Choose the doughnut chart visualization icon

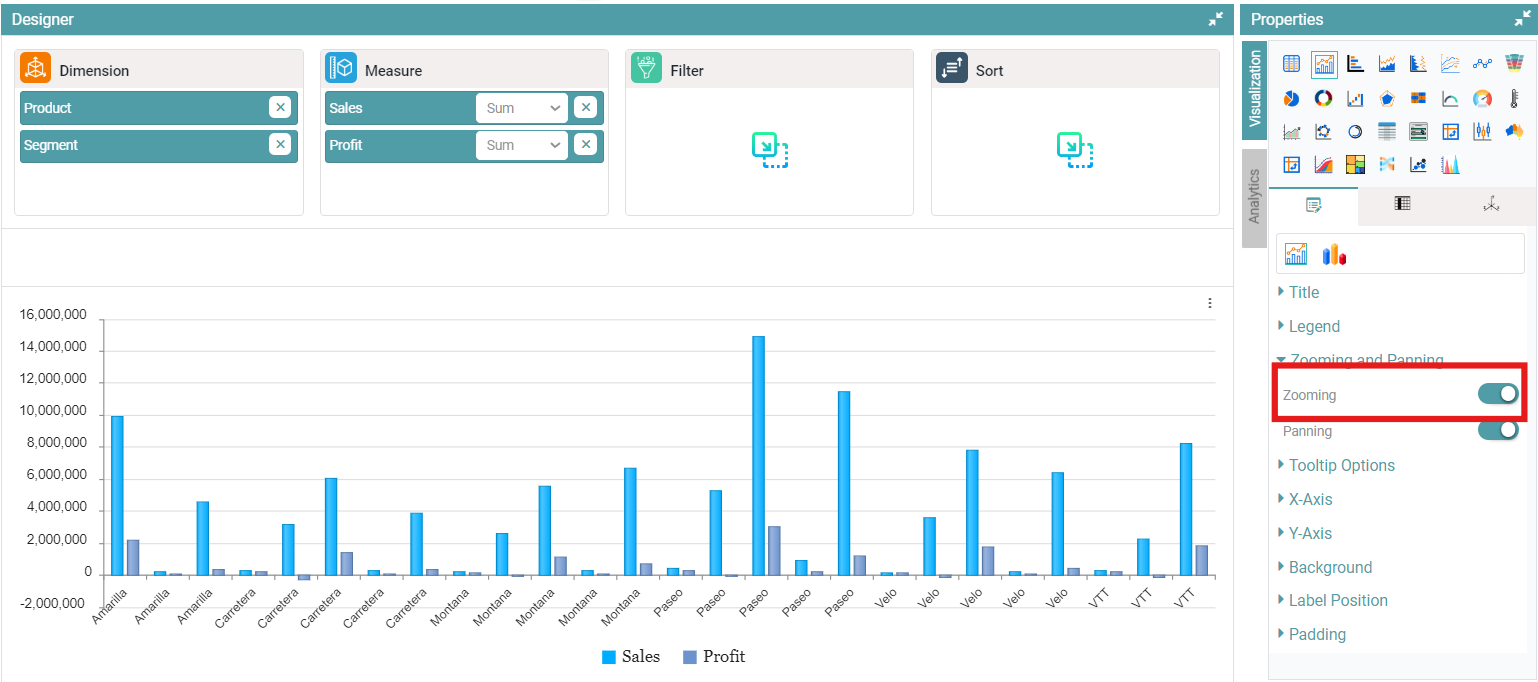point(1323,98)
